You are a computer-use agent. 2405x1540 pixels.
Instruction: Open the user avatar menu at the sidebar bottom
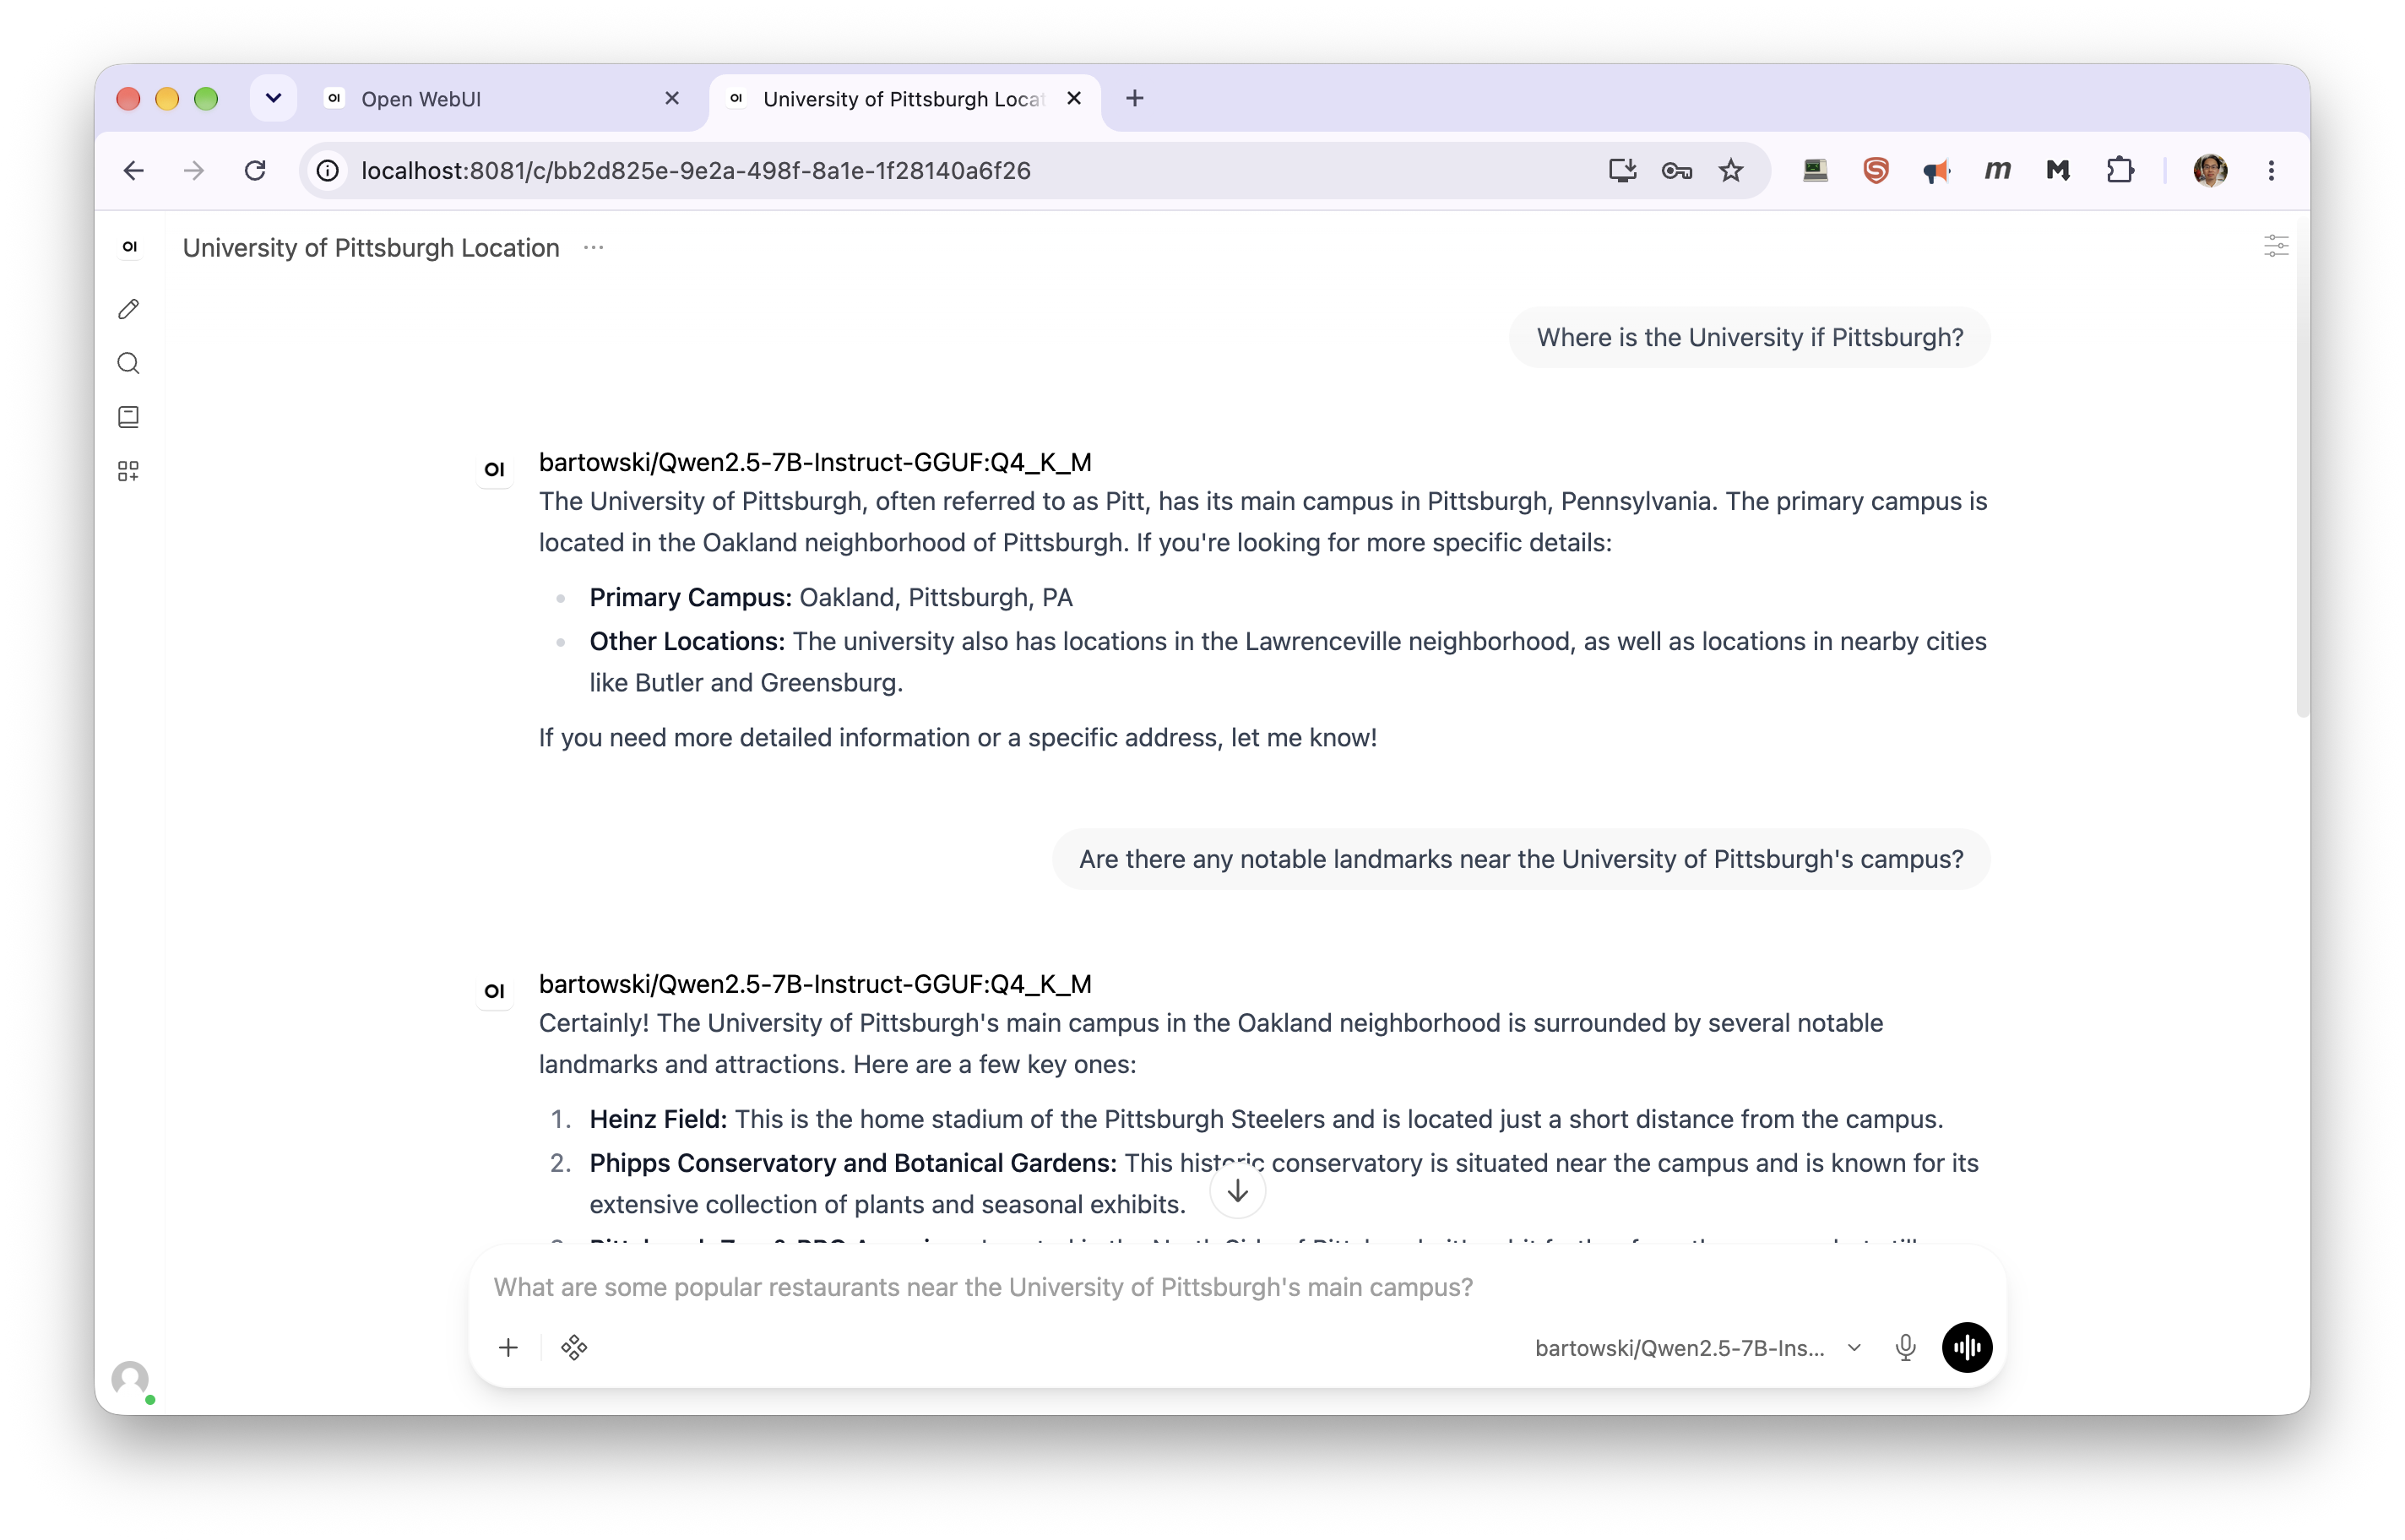130,1378
